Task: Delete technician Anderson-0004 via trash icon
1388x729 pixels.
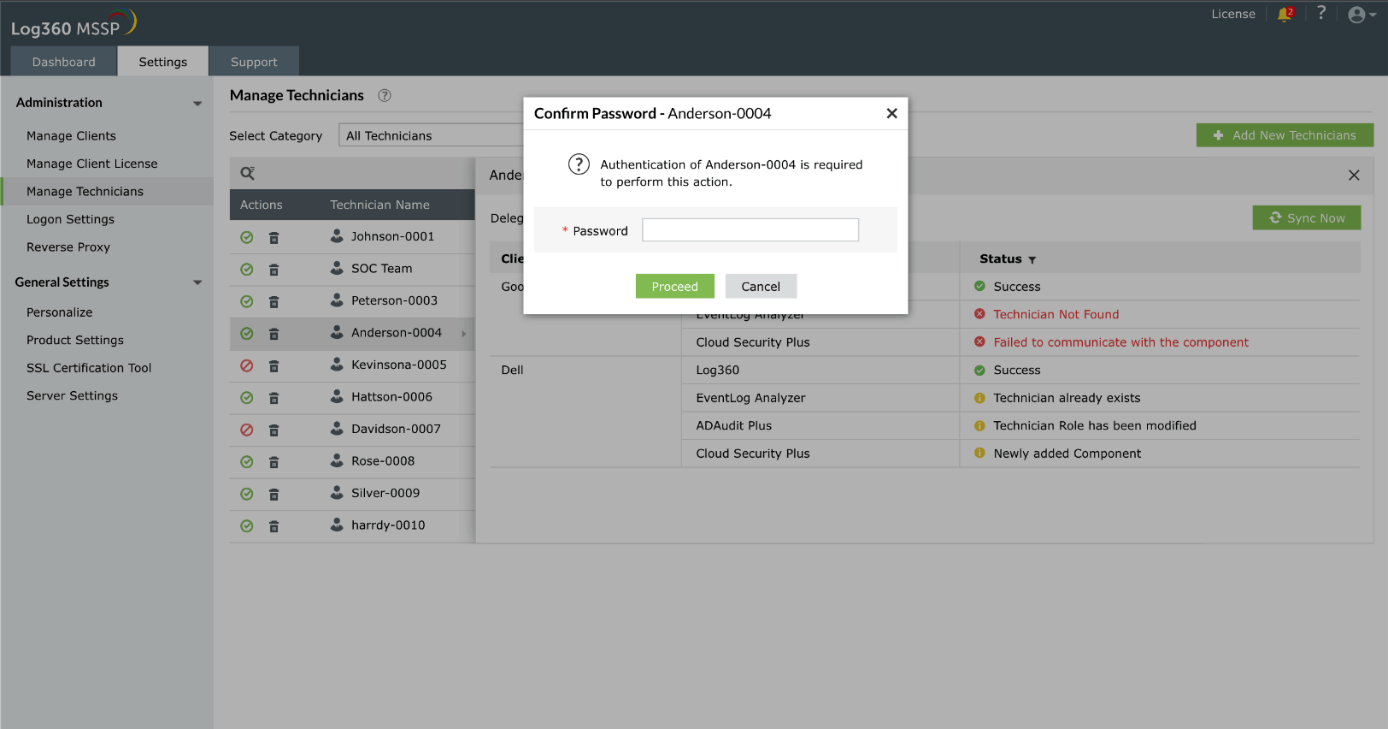Action: 274,333
